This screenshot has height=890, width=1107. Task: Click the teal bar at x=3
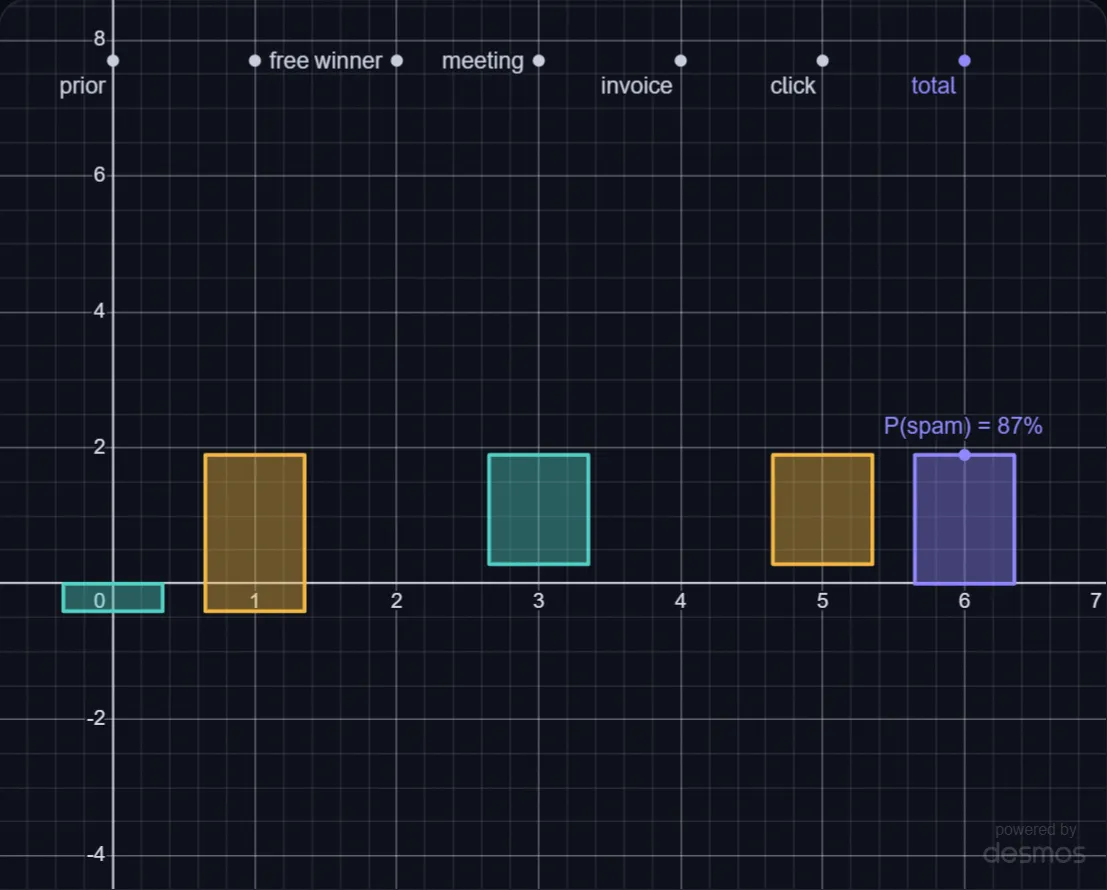[539, 510]
